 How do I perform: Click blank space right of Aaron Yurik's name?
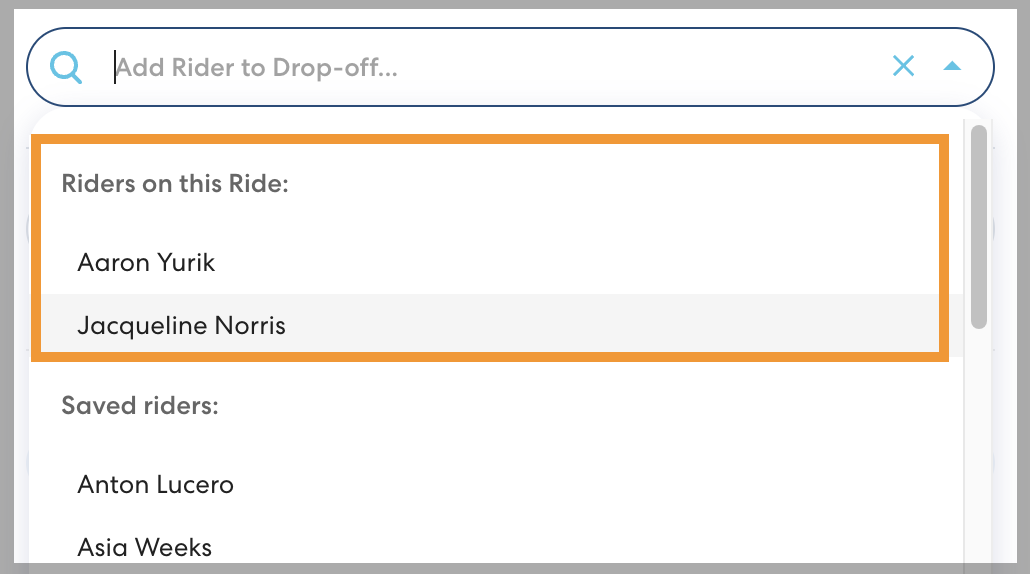point(600,263)
